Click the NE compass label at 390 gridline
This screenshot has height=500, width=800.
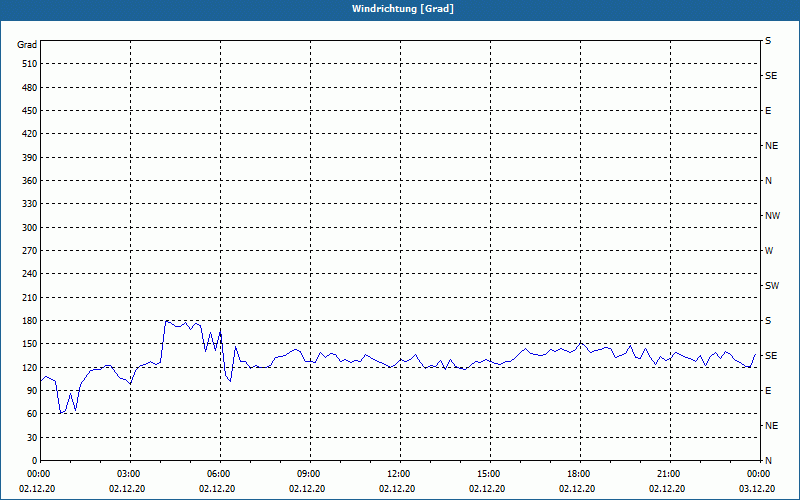pos(771,146)
